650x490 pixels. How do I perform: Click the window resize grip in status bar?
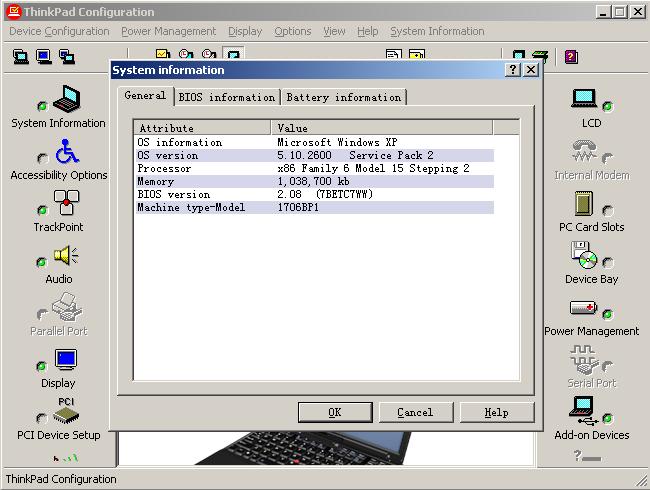(x=642, y=481)
